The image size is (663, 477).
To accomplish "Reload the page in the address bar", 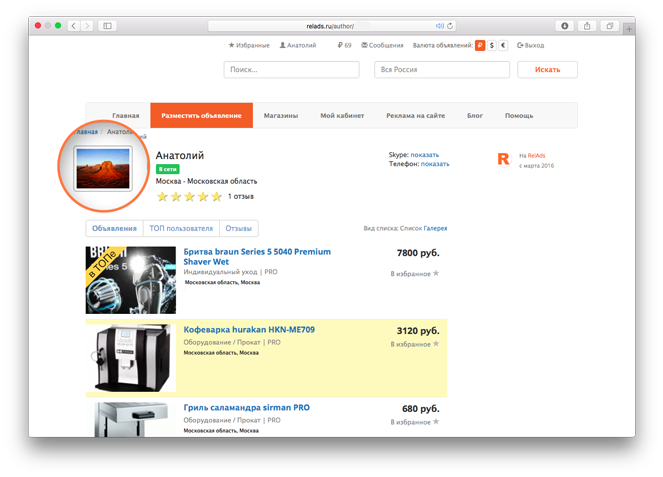I will 450,26.
